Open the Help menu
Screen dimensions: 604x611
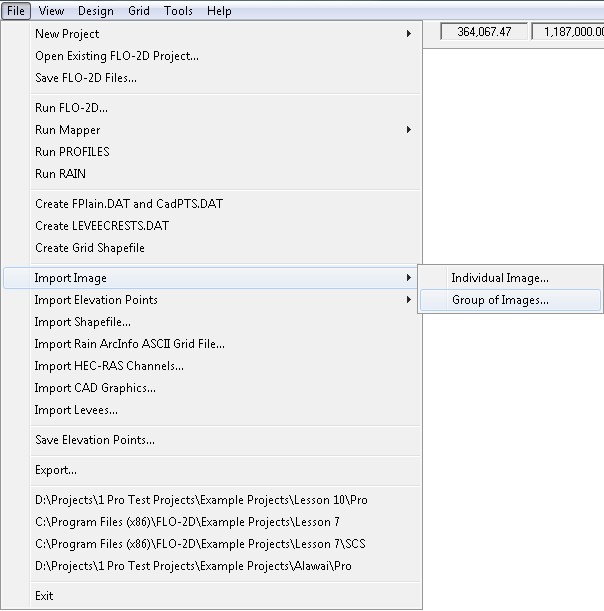coord(218,11)
